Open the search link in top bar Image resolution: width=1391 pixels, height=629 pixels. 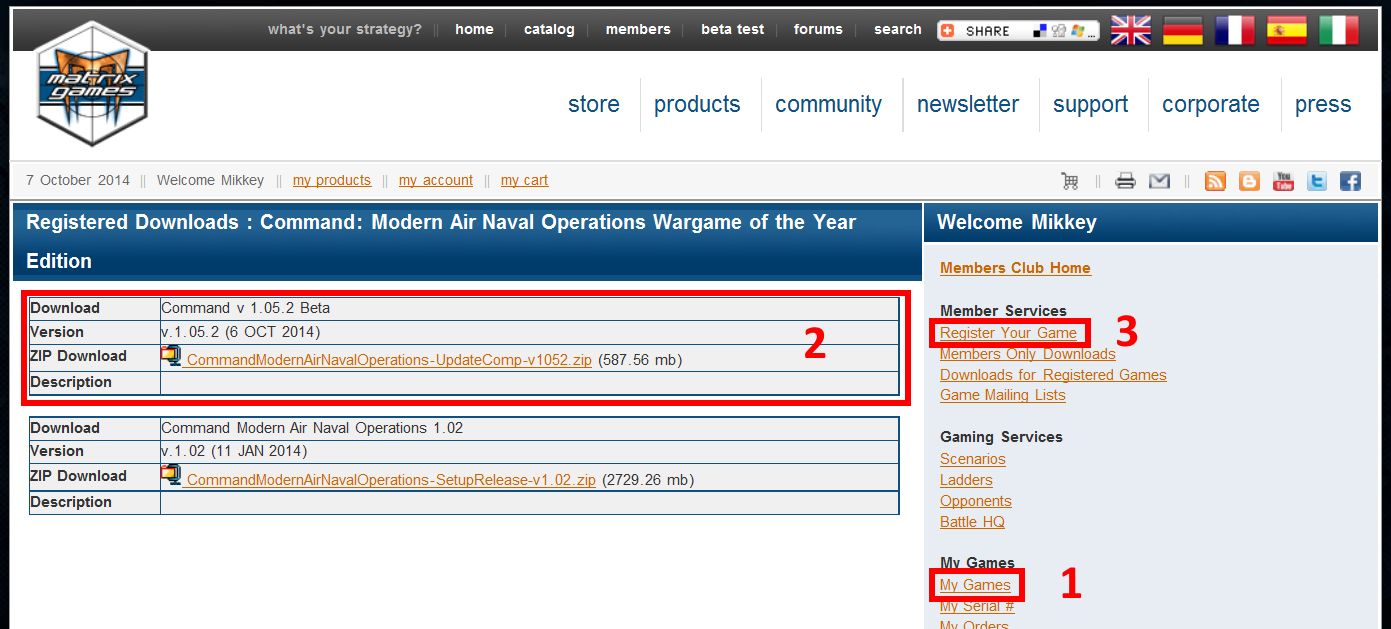(897, 29)
